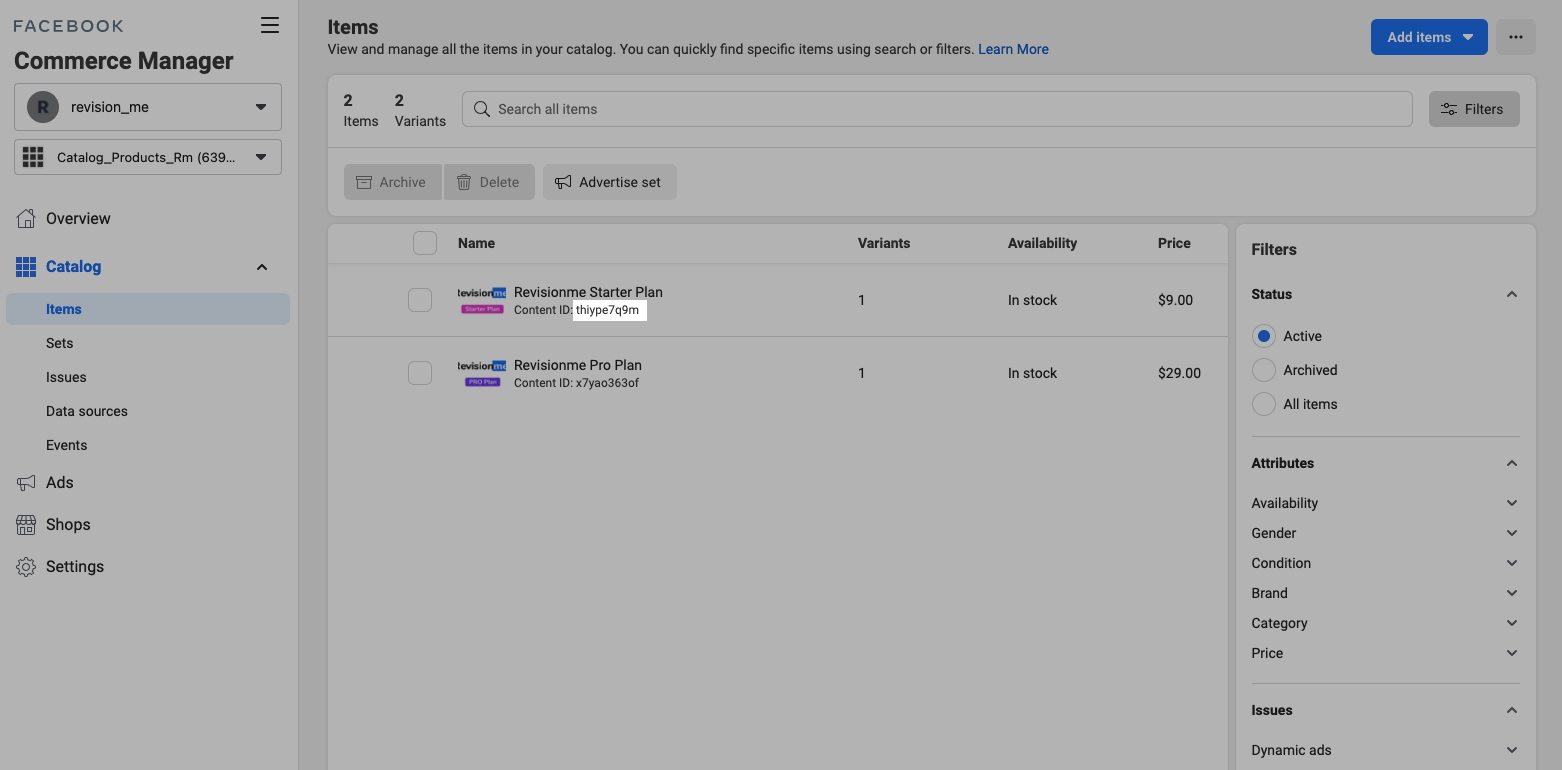This screenshot has height=770, width=1562.
Task: Expand the Availability attribute filter
Action: (x=1385, y=503)
